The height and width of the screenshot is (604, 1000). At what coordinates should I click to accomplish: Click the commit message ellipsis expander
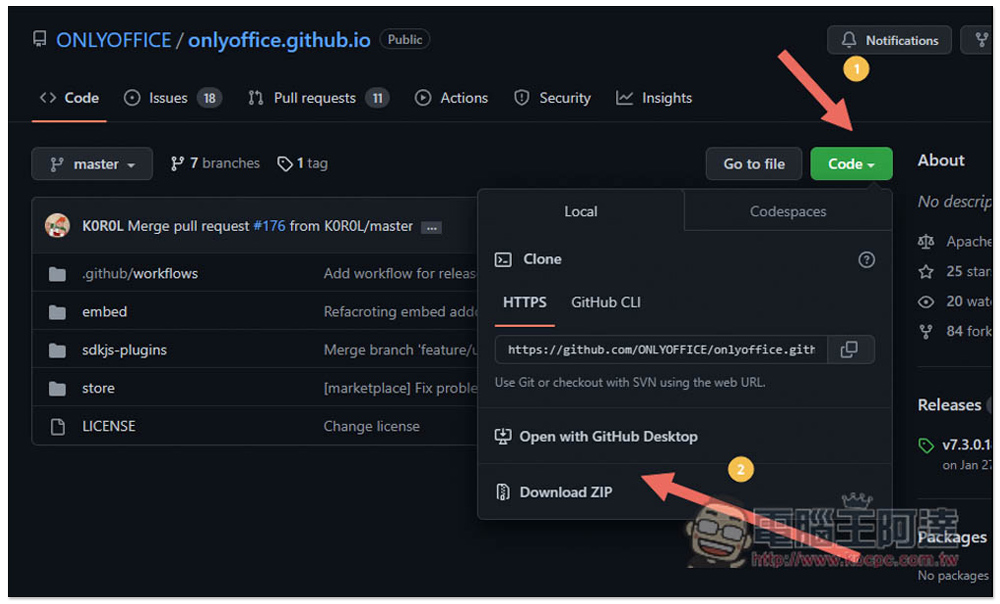pos(431,227)
